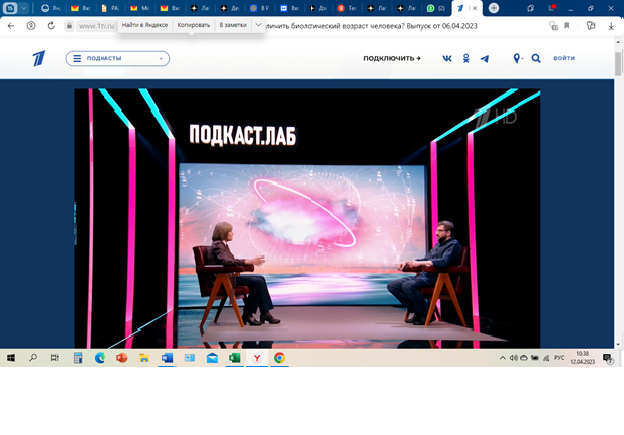Open the downloads arrow icon
Viewport: 624px width, 435px height.
611,26
